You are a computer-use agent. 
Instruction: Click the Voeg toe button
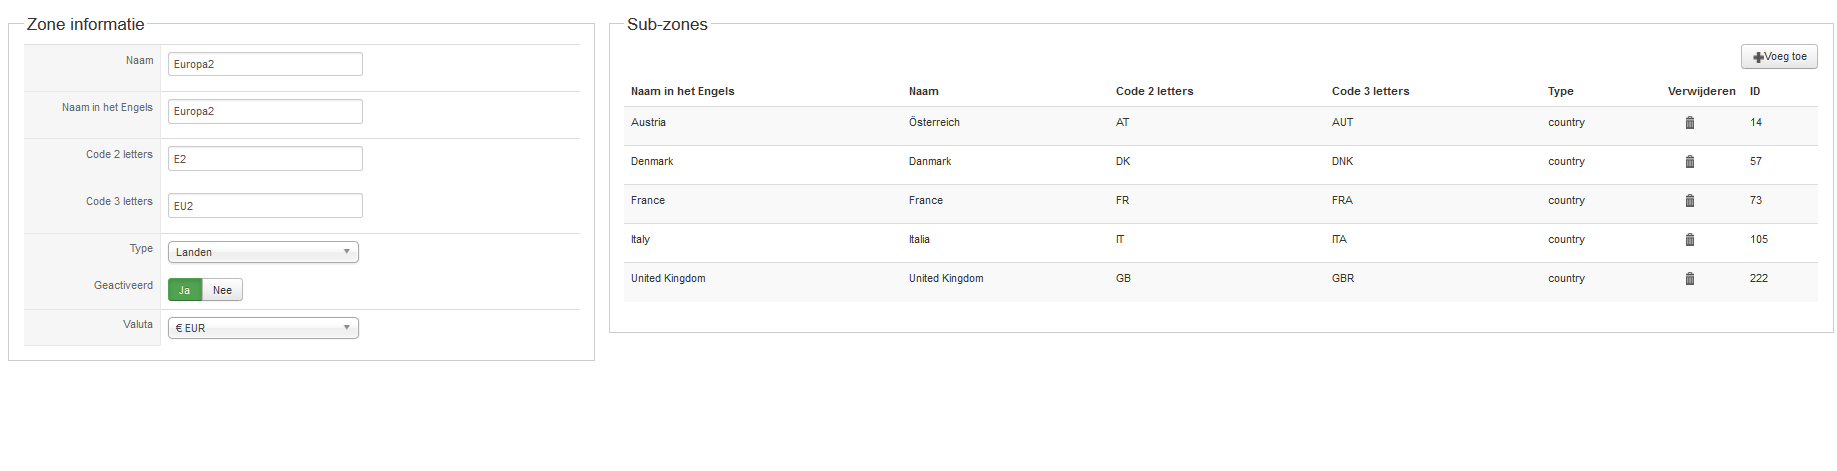click(1779, 57)
